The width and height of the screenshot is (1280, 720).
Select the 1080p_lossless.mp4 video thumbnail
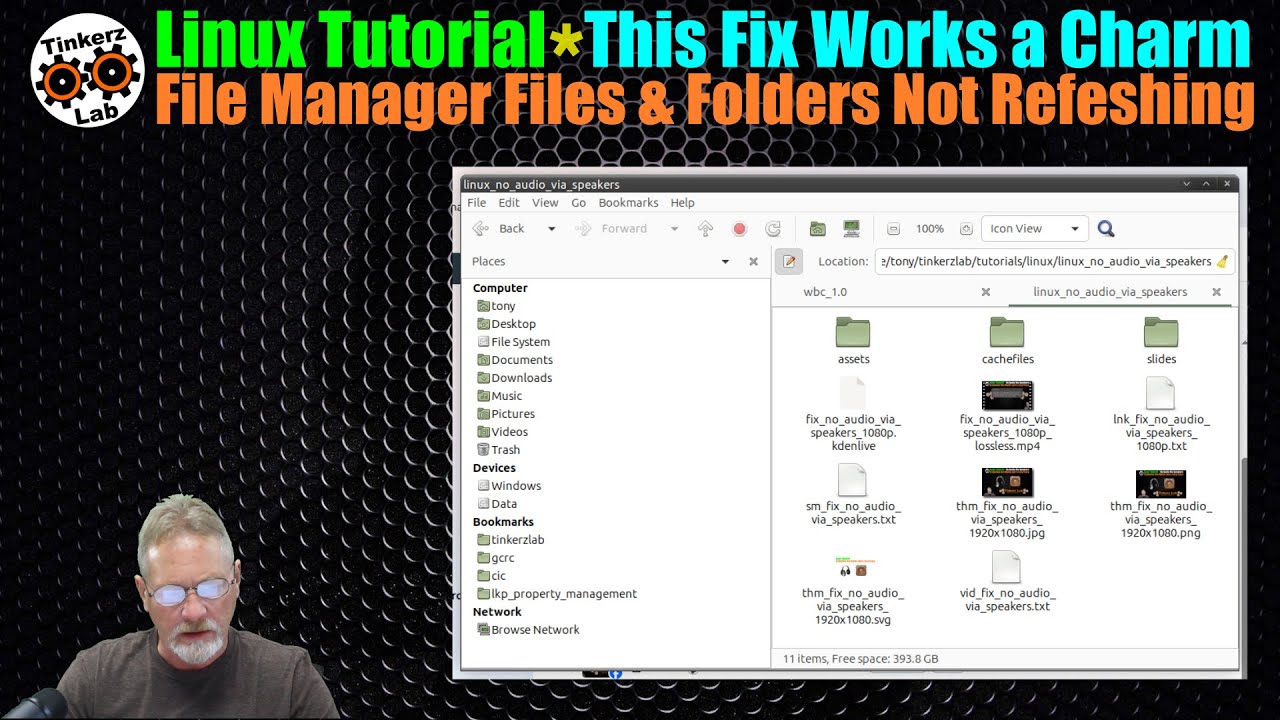(x=1007, y=396)
